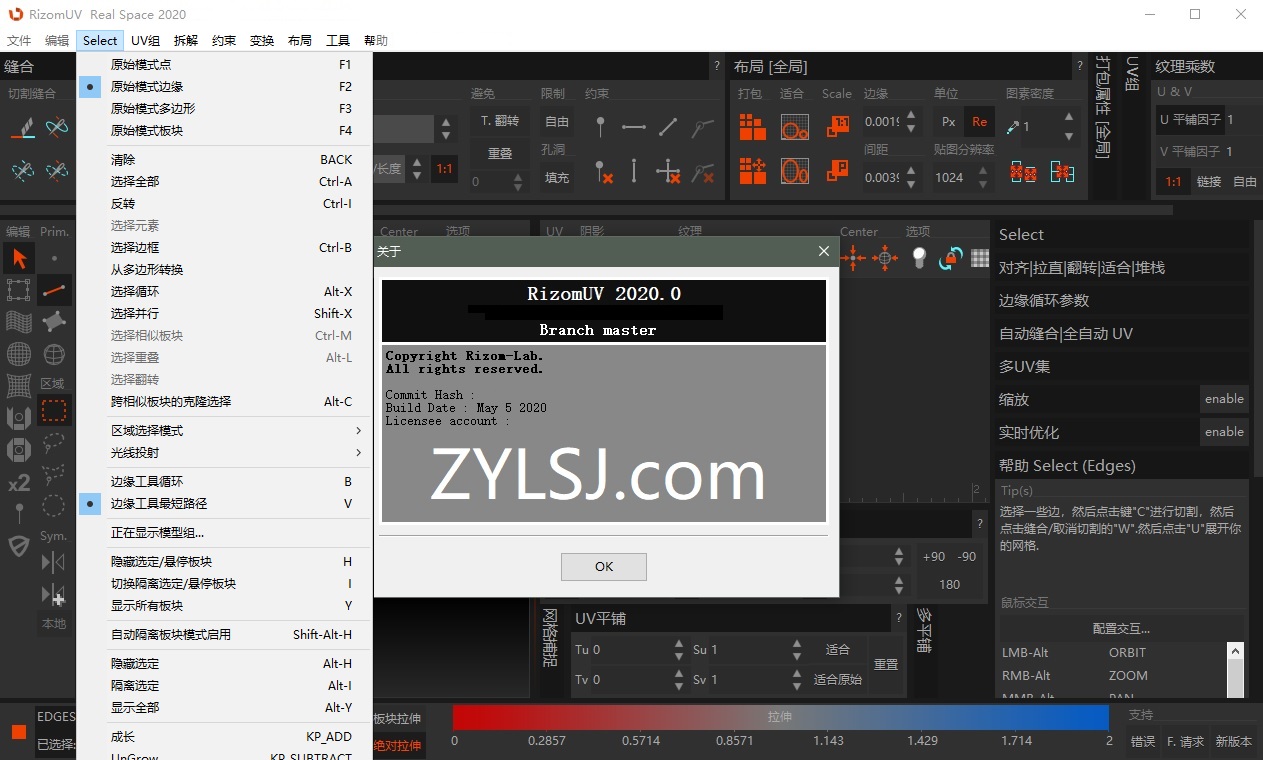
Task: Click the x2 tool icon
Action: click(x=19, y=483)
